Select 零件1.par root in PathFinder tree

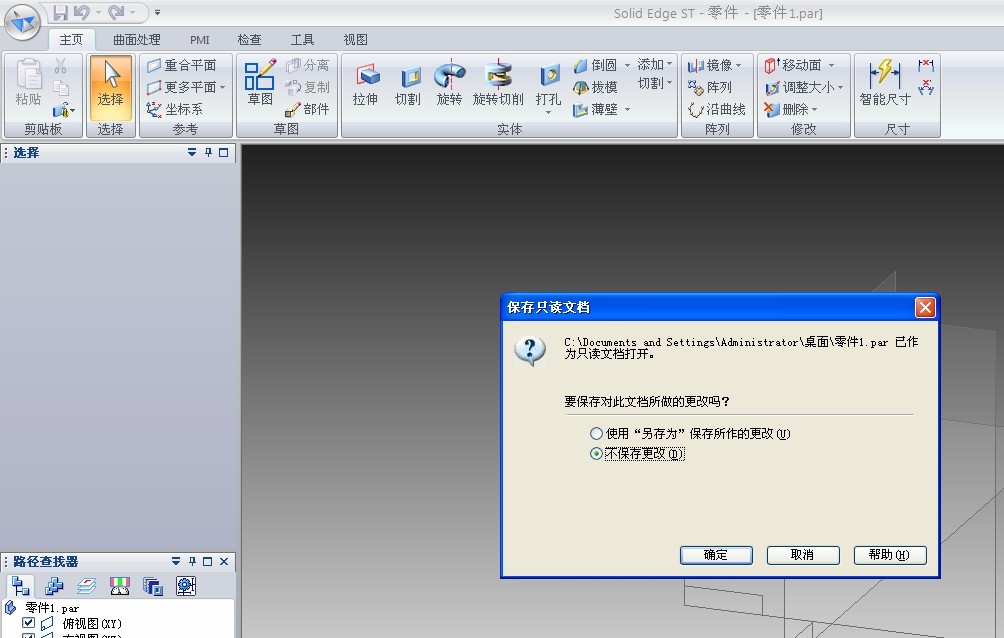(x=52, y=607)
